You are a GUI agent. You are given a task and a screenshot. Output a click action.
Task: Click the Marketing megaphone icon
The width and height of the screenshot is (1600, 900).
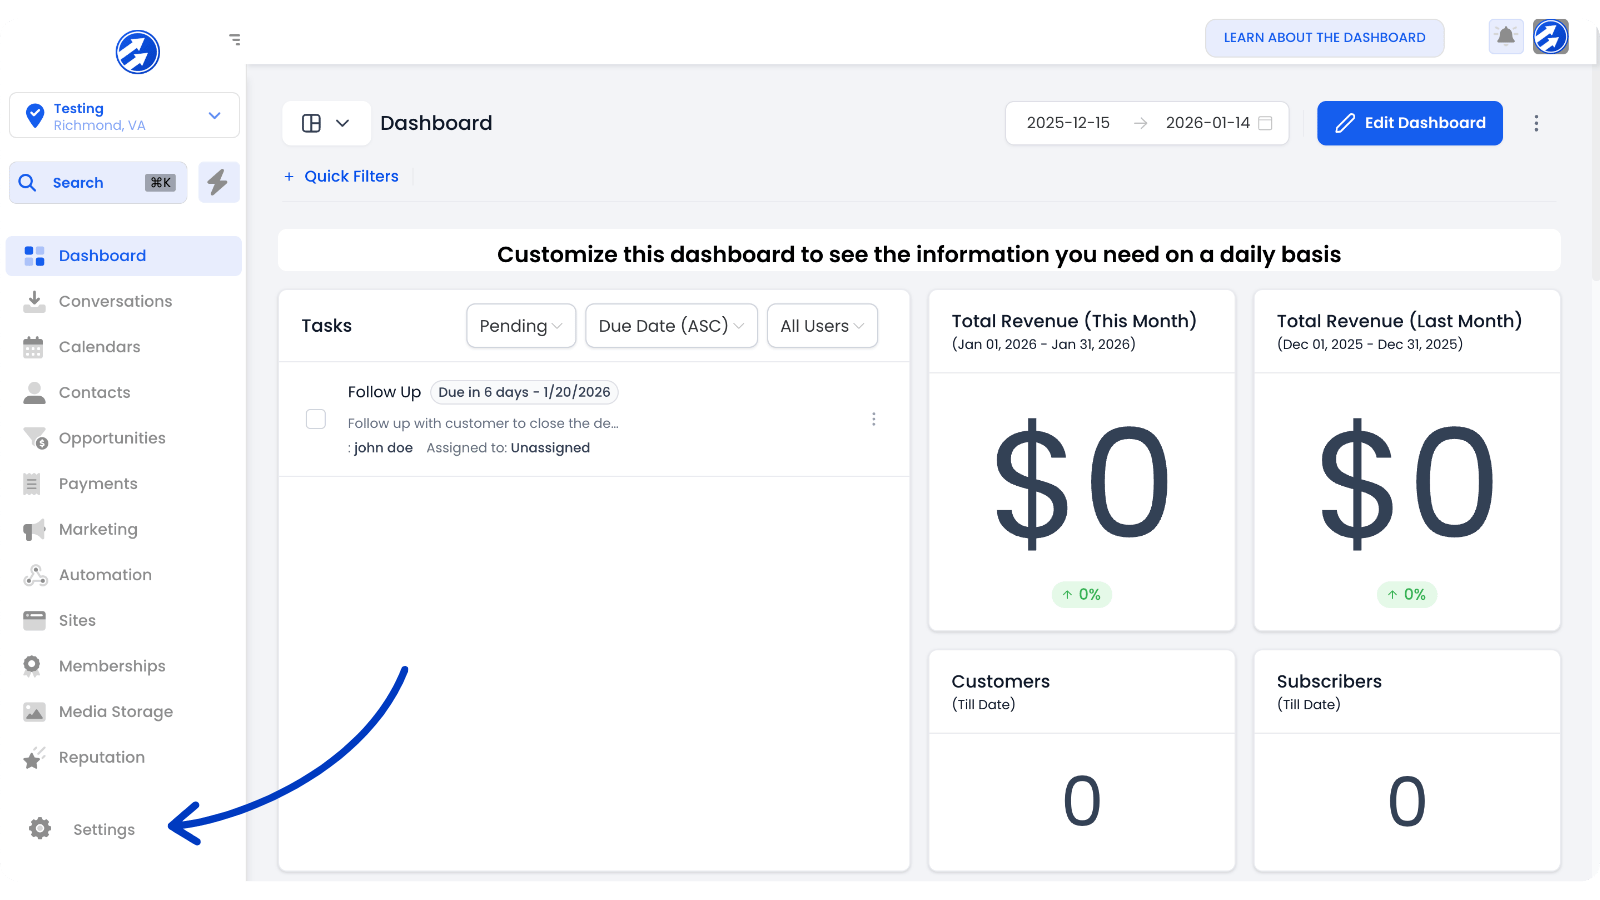click(x=34, y=529)
